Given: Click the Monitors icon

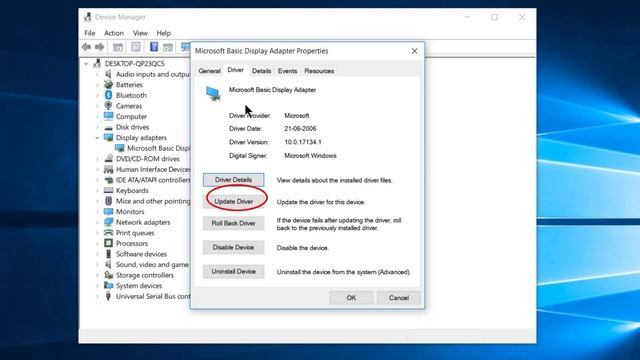Looking at the screenshot, I should pos(108,211).
